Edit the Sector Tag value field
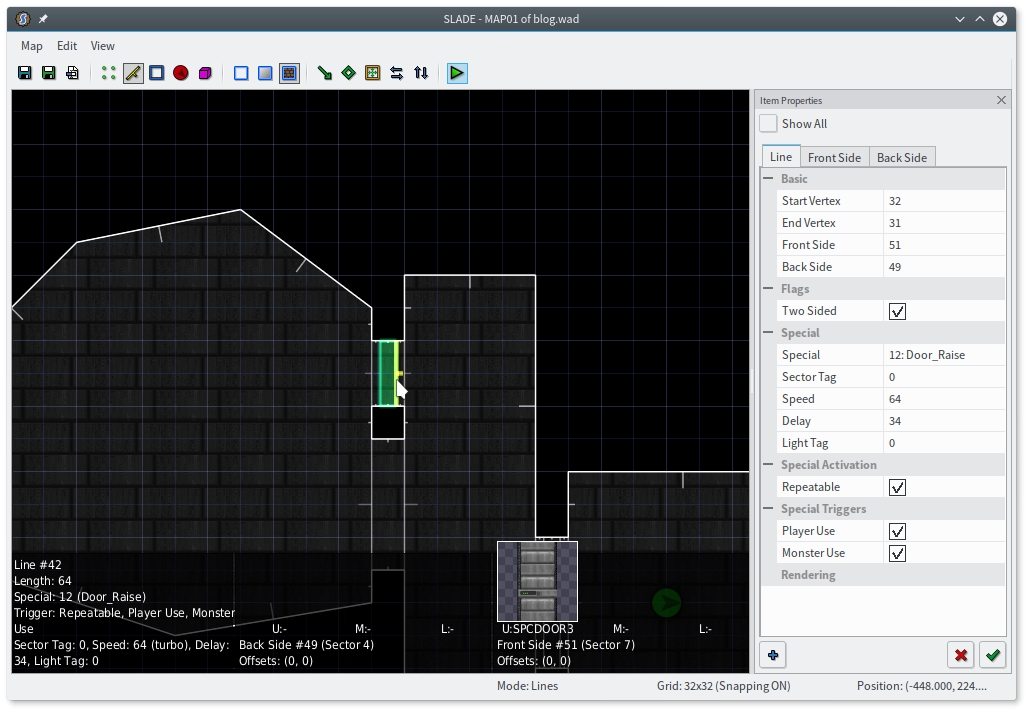Viewport: 1029px width, 713px height. tap(944, 377)
